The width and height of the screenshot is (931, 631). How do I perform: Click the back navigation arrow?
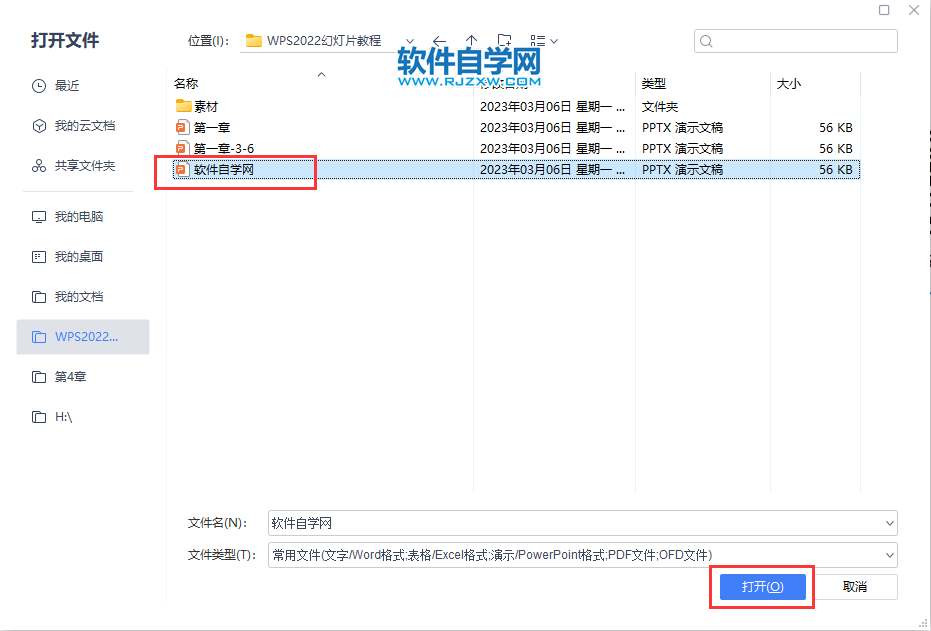pos(439,40)
